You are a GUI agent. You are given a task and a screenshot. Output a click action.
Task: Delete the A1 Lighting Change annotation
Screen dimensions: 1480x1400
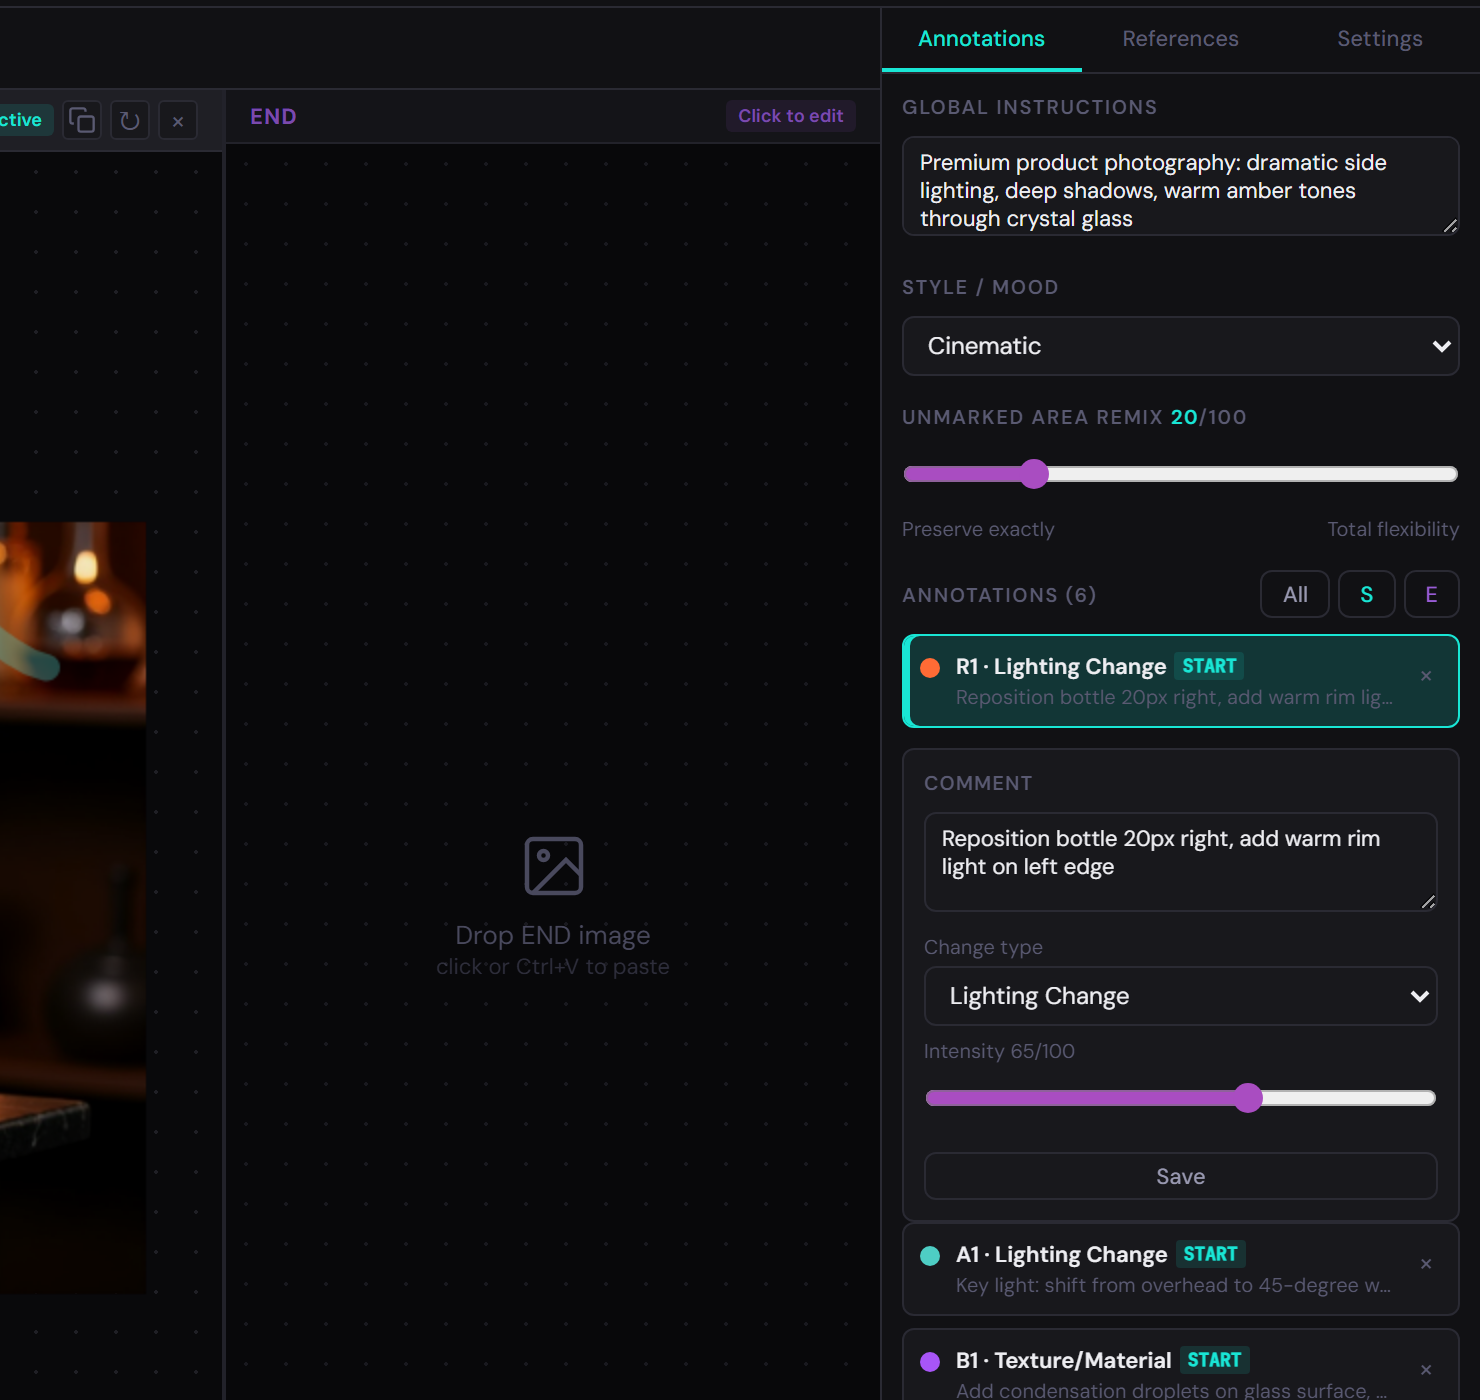[x=1426, y=1264]
